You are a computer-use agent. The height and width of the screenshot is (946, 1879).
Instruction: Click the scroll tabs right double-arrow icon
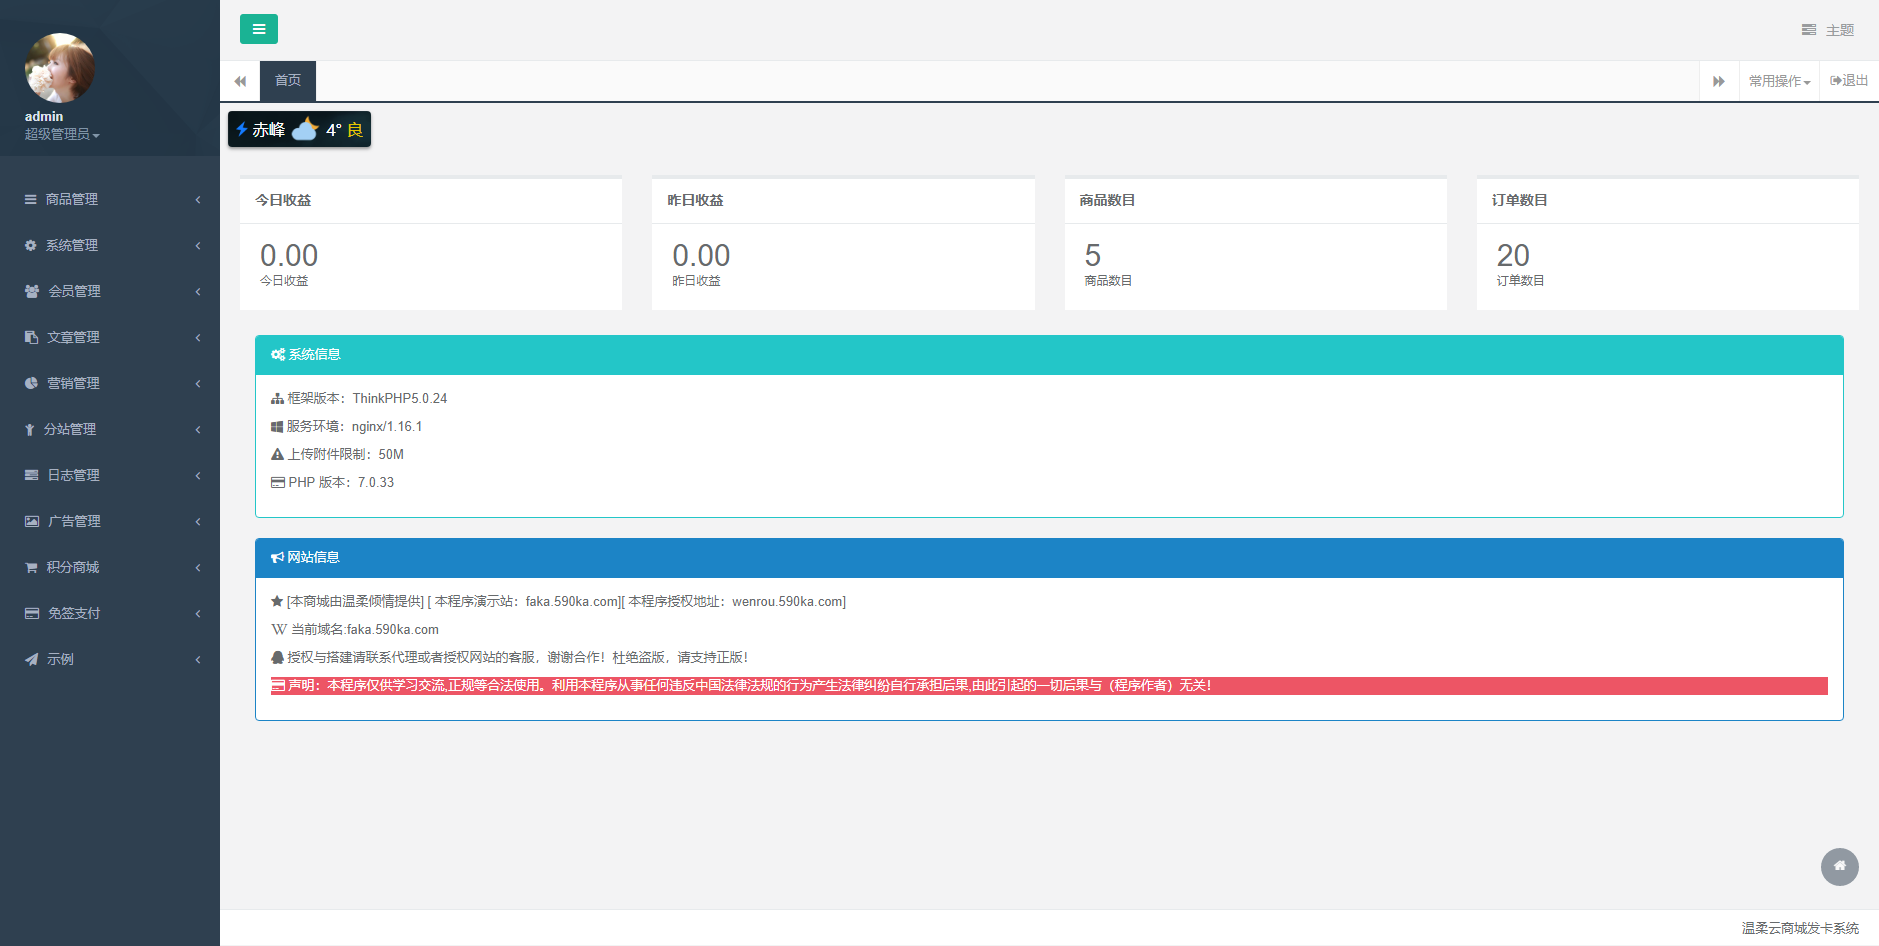(1718, 81)
